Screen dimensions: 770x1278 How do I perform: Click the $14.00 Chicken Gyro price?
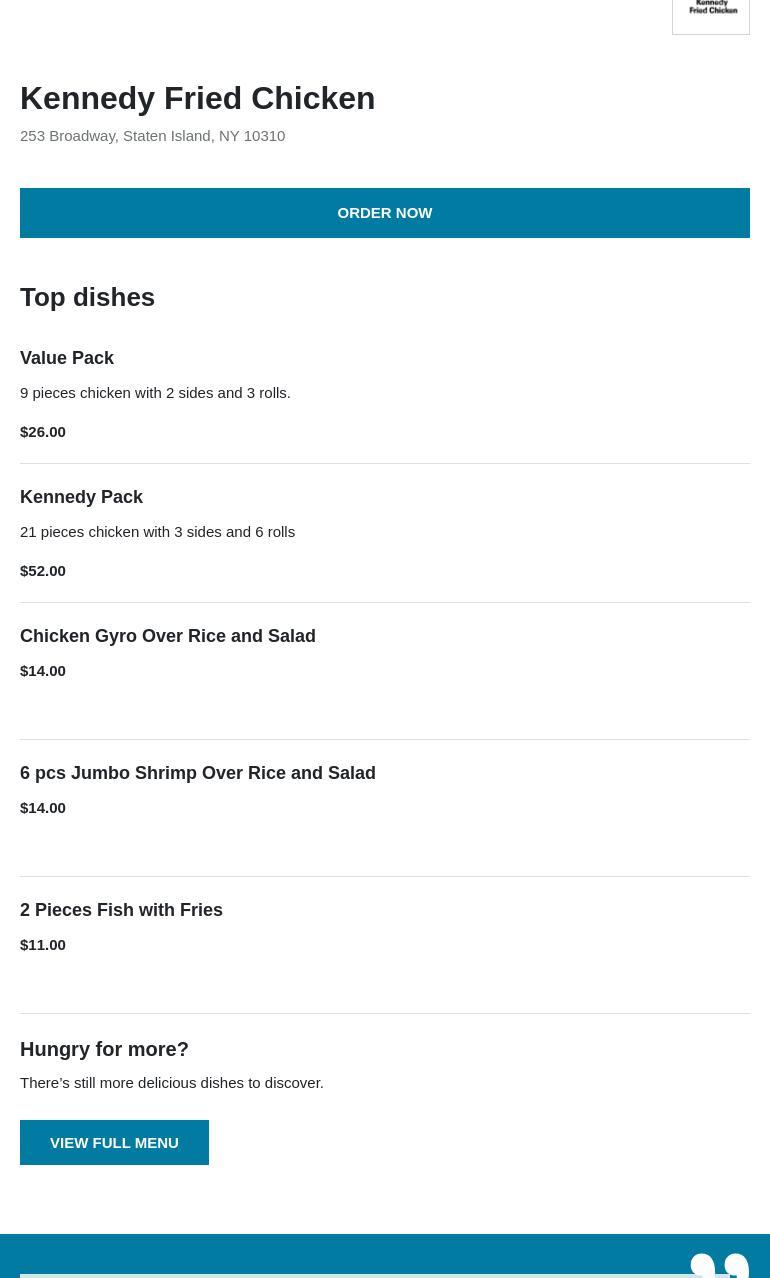(43, 670)
